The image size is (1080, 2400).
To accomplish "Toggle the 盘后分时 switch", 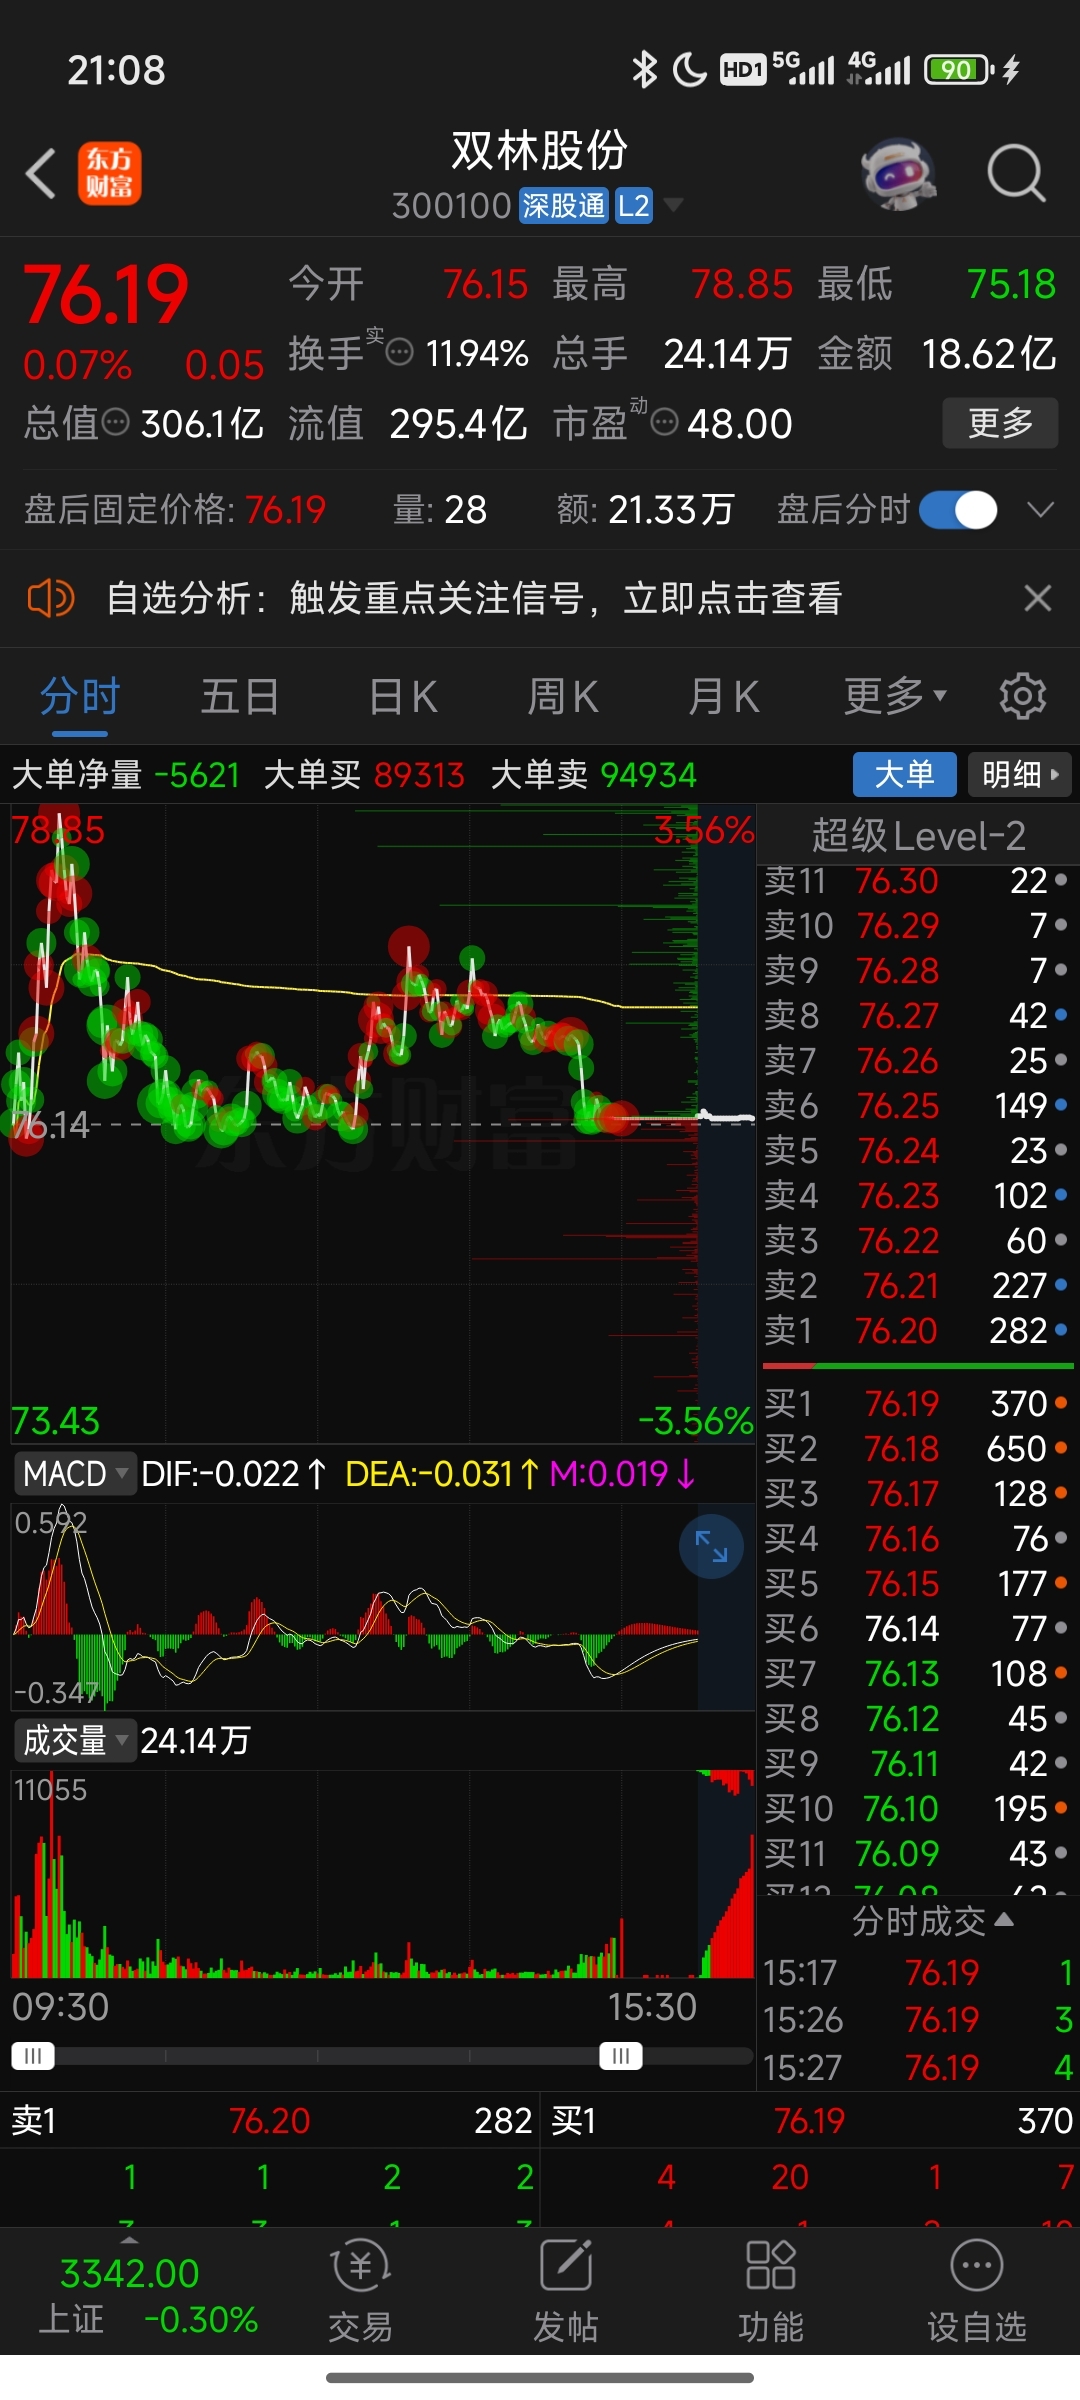I will (x=958, y=510).
